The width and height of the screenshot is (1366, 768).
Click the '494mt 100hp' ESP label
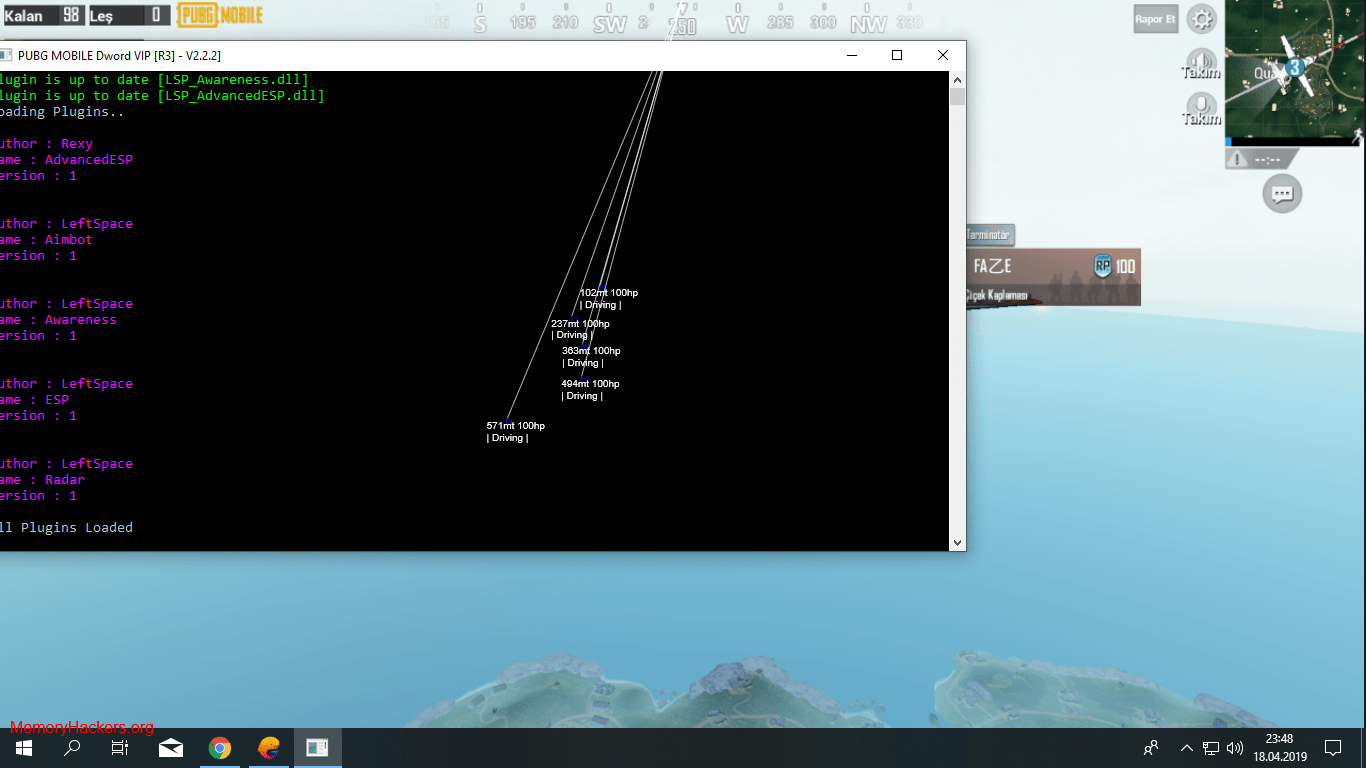(590, 384)
